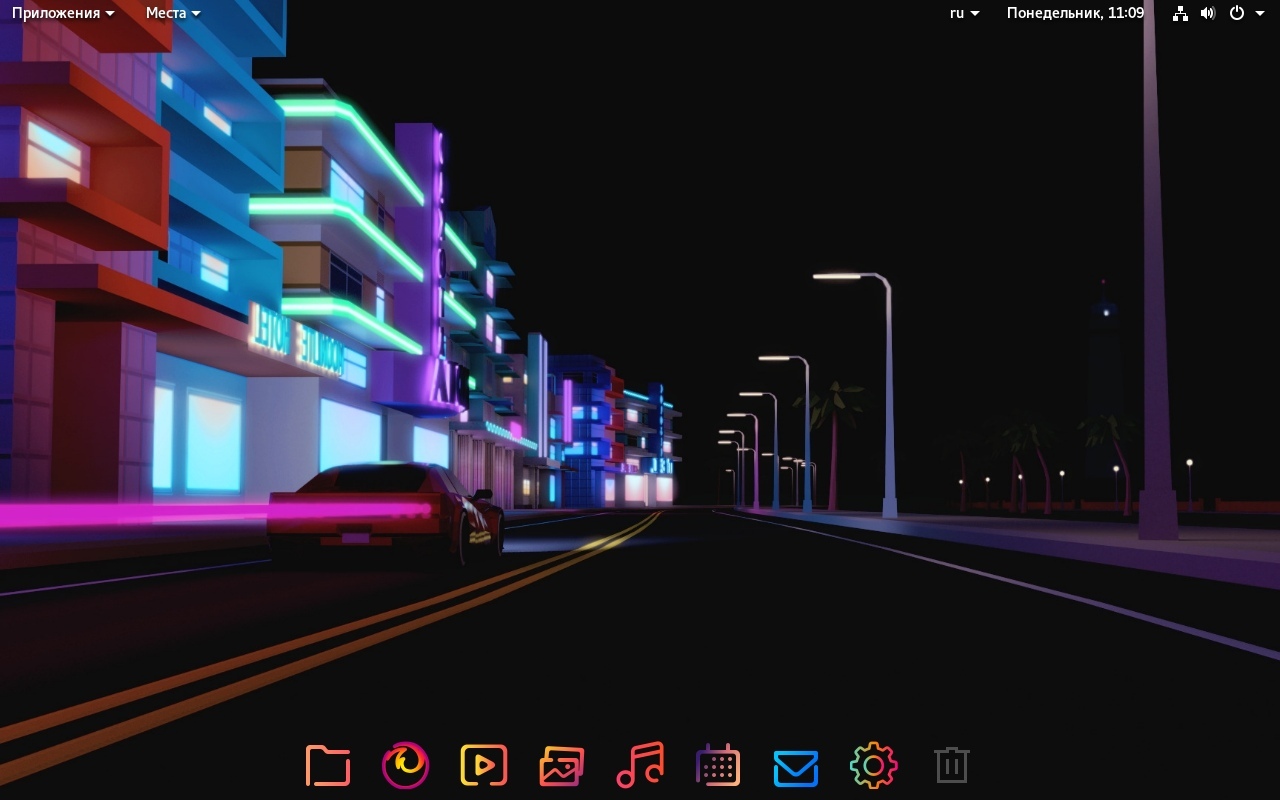Open the video player icon in the dock
The image size is (1280, 800).
[x=484, y=766]
